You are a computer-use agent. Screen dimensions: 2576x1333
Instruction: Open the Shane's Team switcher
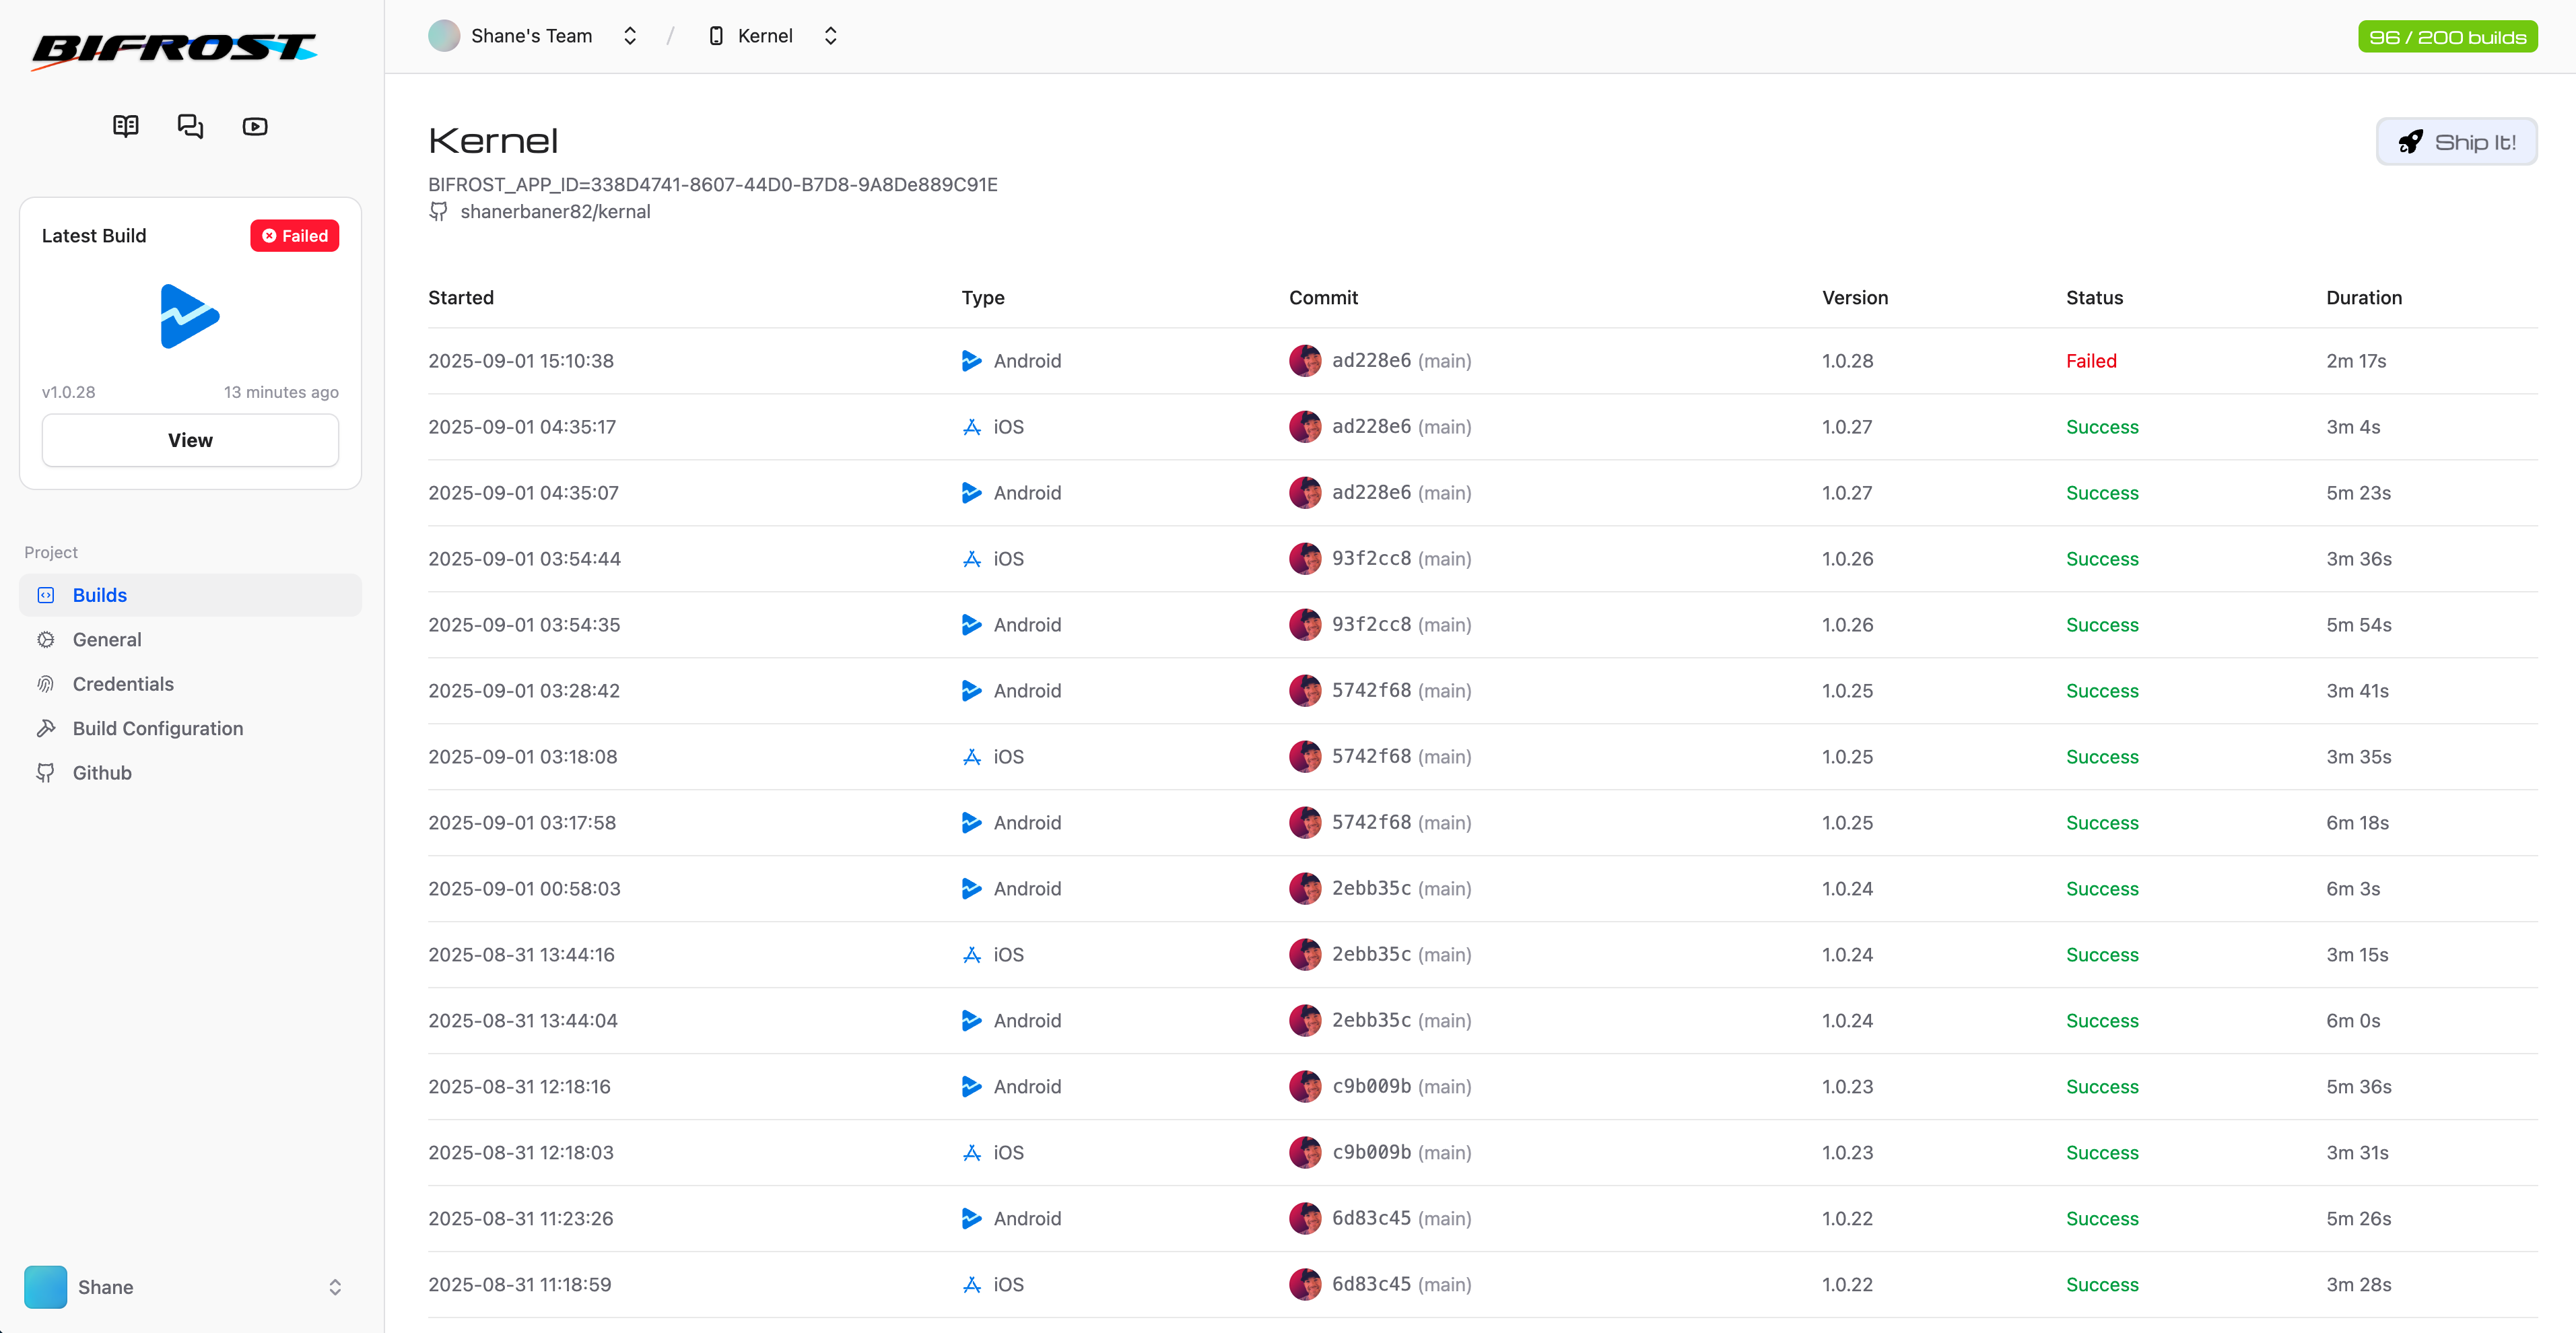tap(630, 35)
